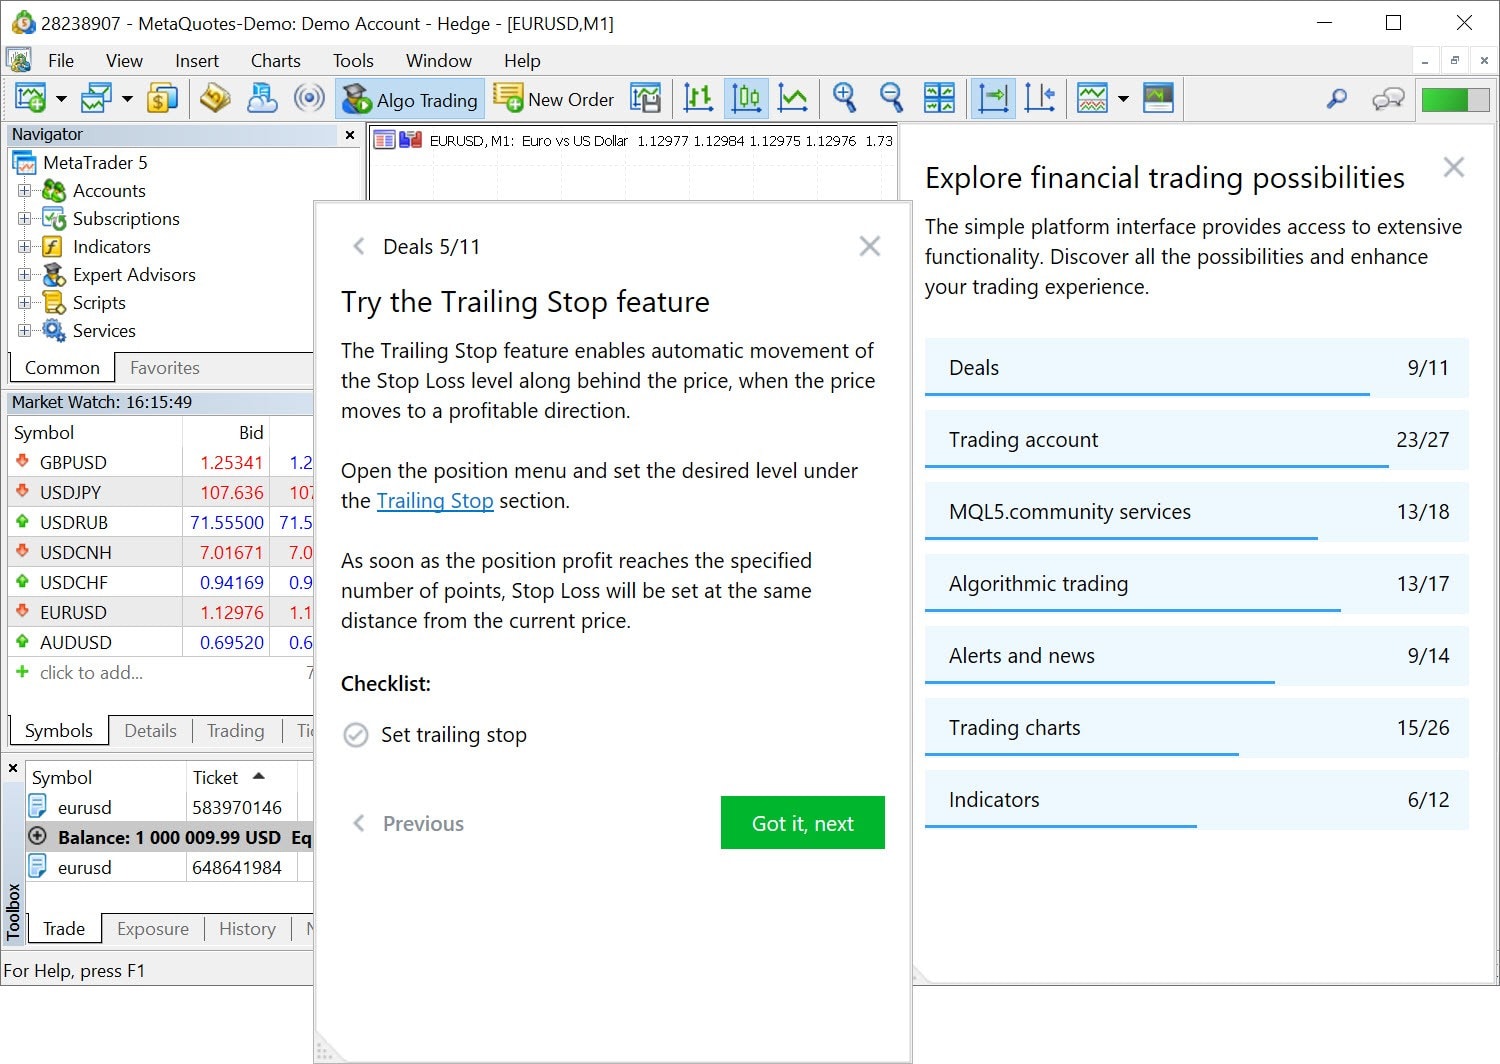Image resolution: width=1500 pixels, height=1064 pixels.
Task: Click the New Order toolbar button
Action: click(x=554, y=99)
